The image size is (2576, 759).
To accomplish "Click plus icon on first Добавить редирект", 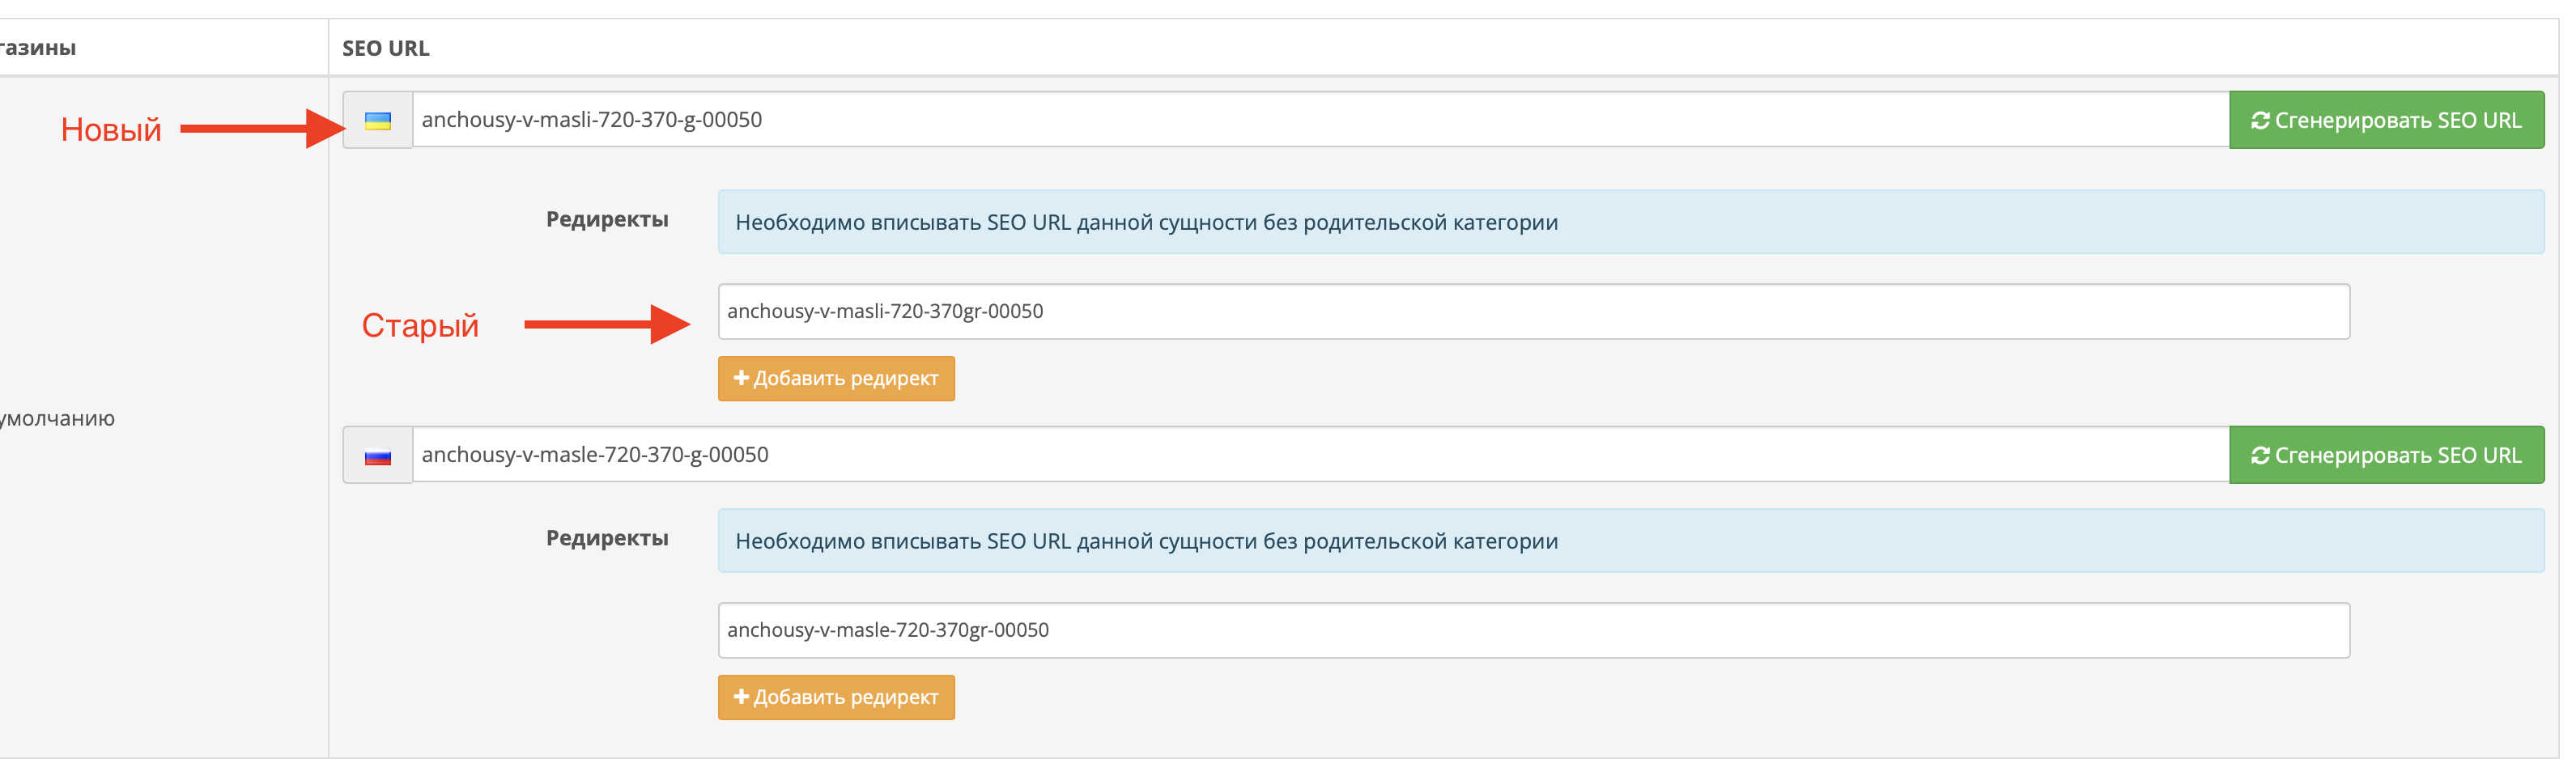I will click(x=741, y=378).
